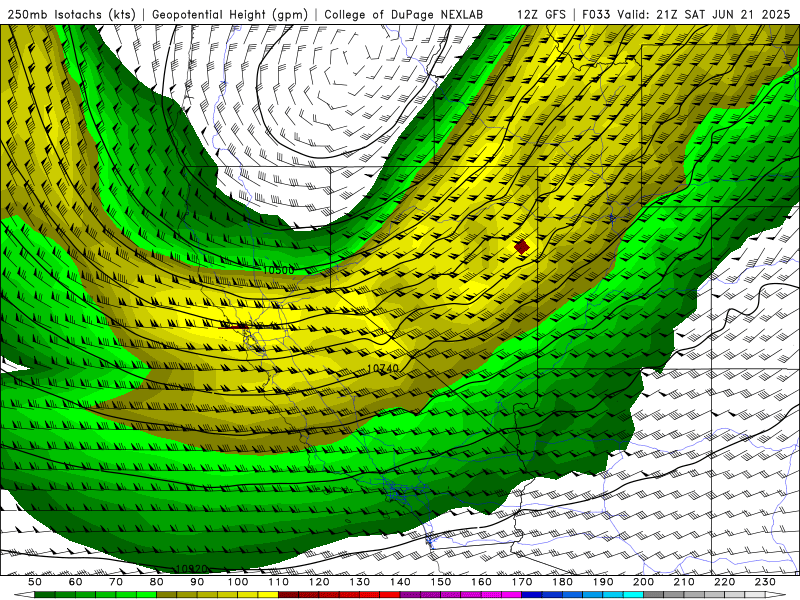Click the 210 value on the color scale
Viewport: 800px width, 600px height.
(x=684, y=582)
